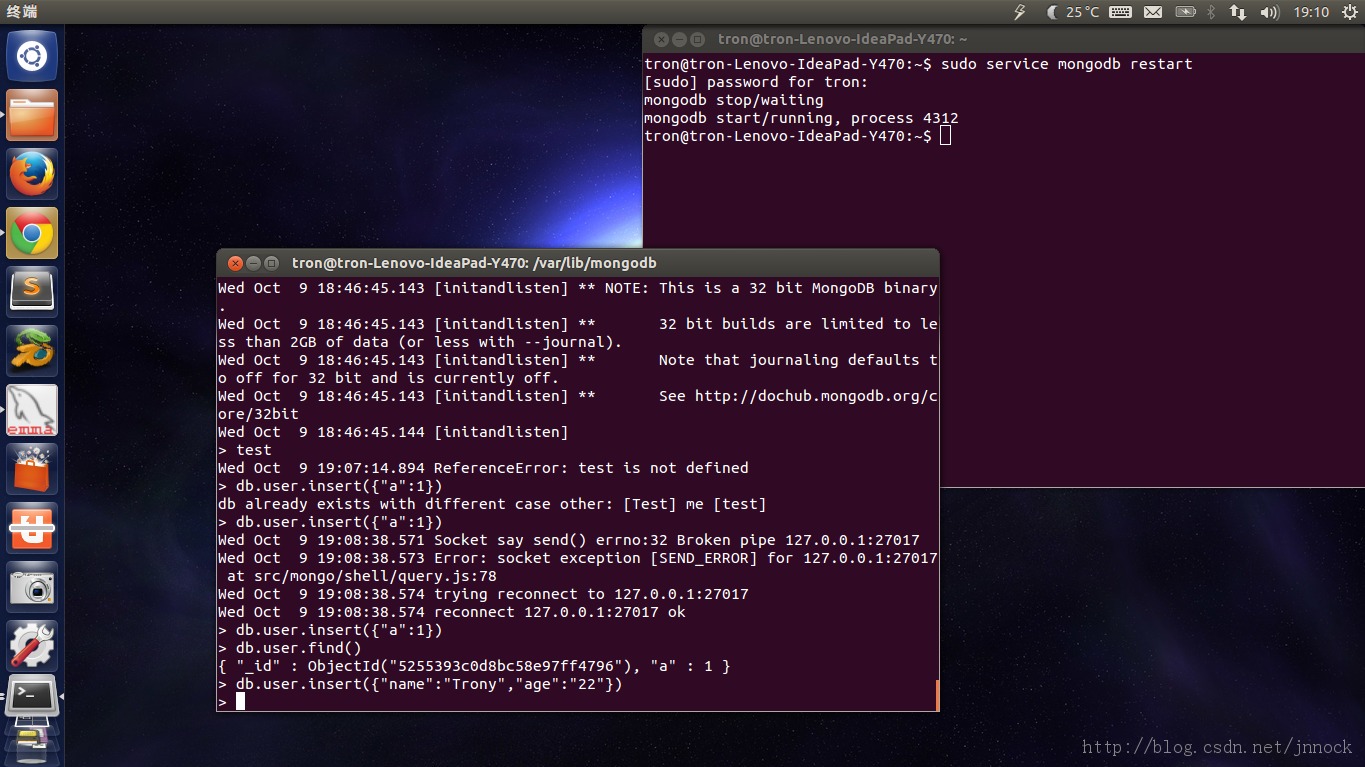The image size is (1365, 767).
Task: Launch the Files manager from launcher
Action: pos(32,116)
